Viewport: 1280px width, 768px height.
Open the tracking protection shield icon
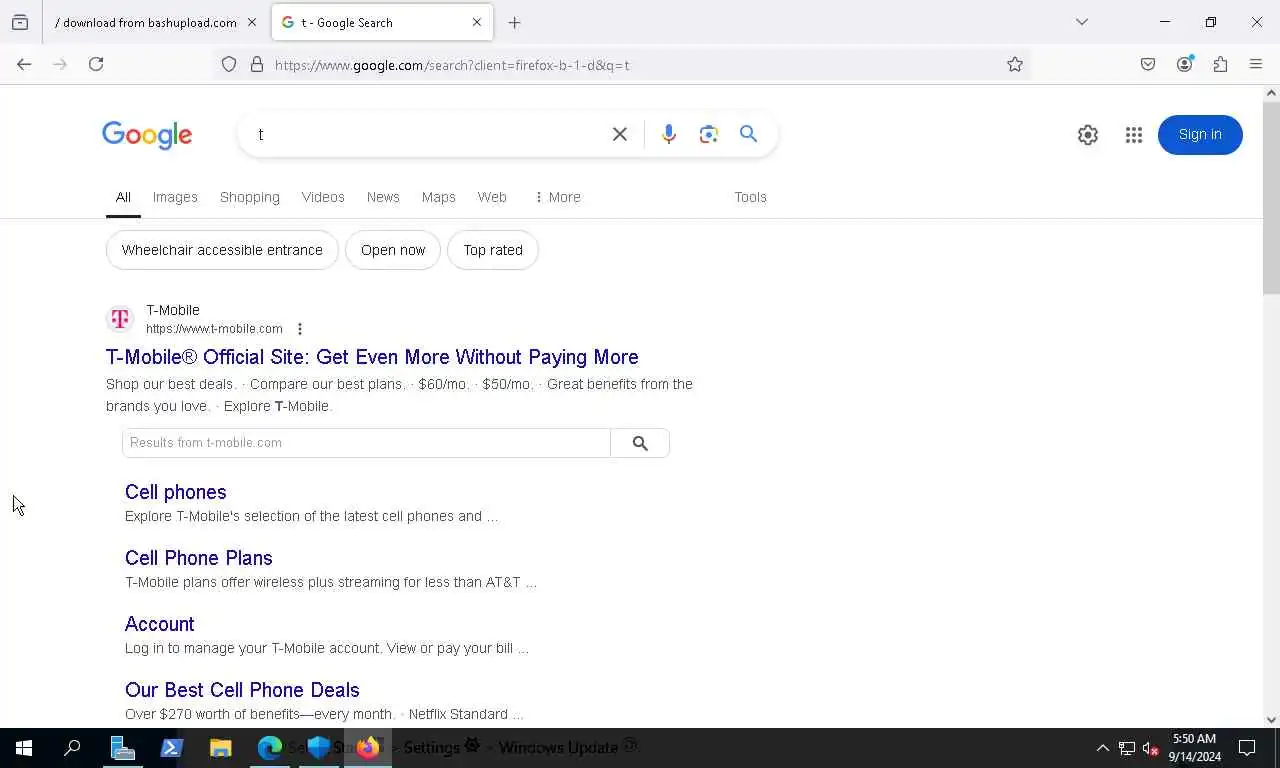[x=229, y=65]
